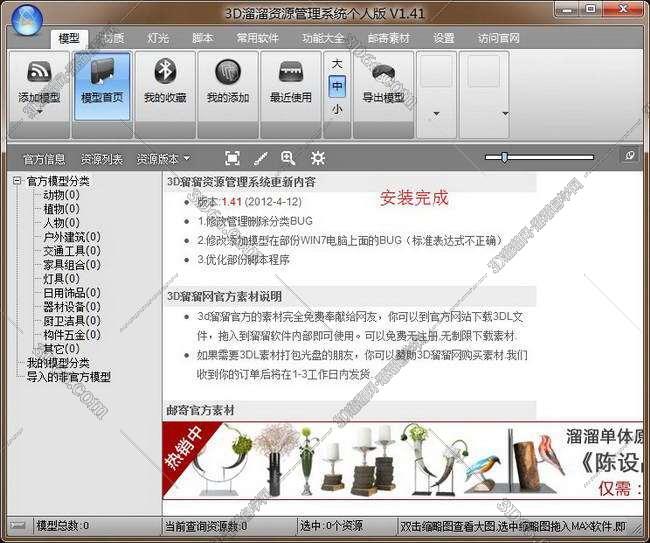650x543 pixels.
Task: Click the fullscreen frame icon in toolbar
Action: [232, 158]
